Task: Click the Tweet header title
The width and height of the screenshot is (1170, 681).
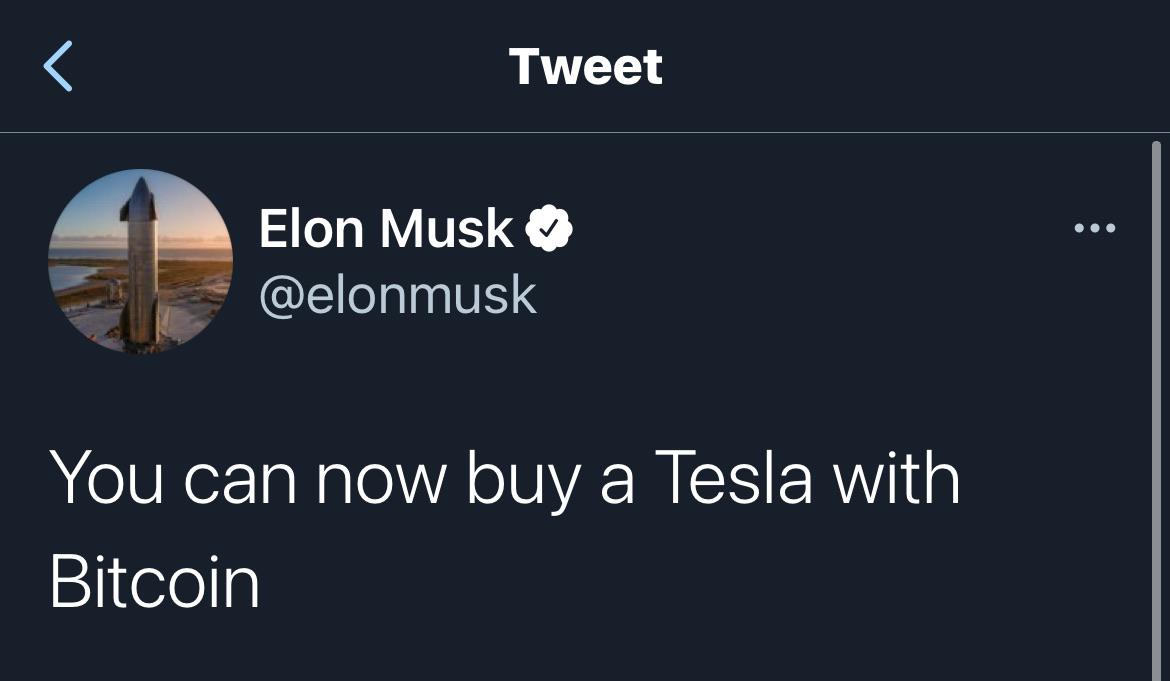Action: 585,66
